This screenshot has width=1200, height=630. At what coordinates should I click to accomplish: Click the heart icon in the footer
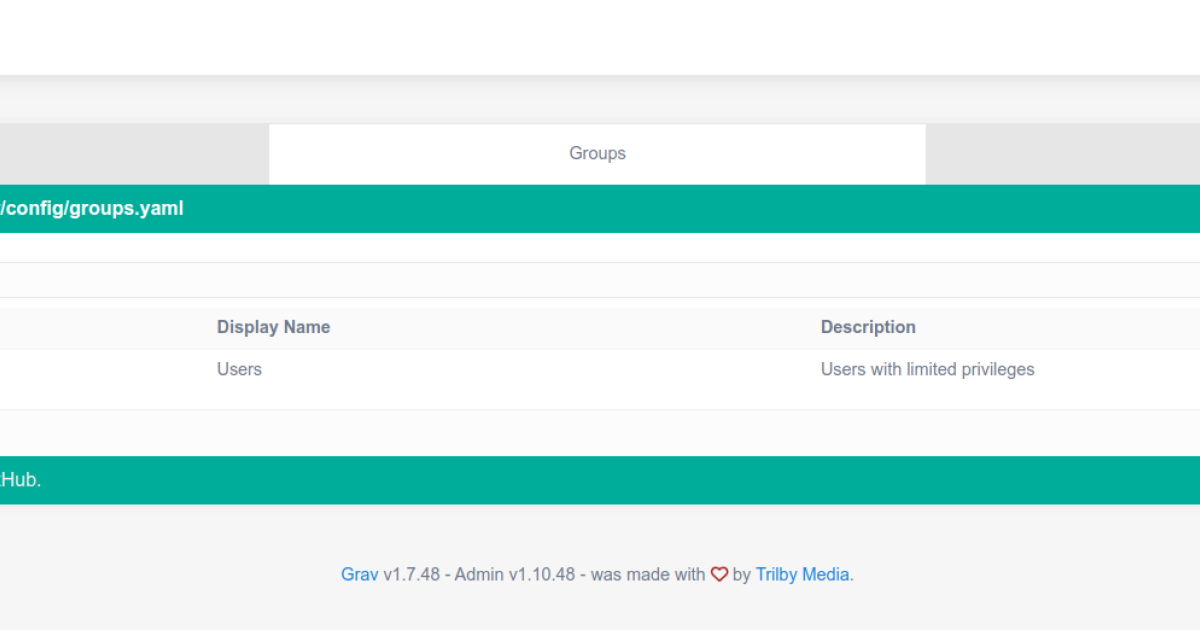[x=719, y=575]
